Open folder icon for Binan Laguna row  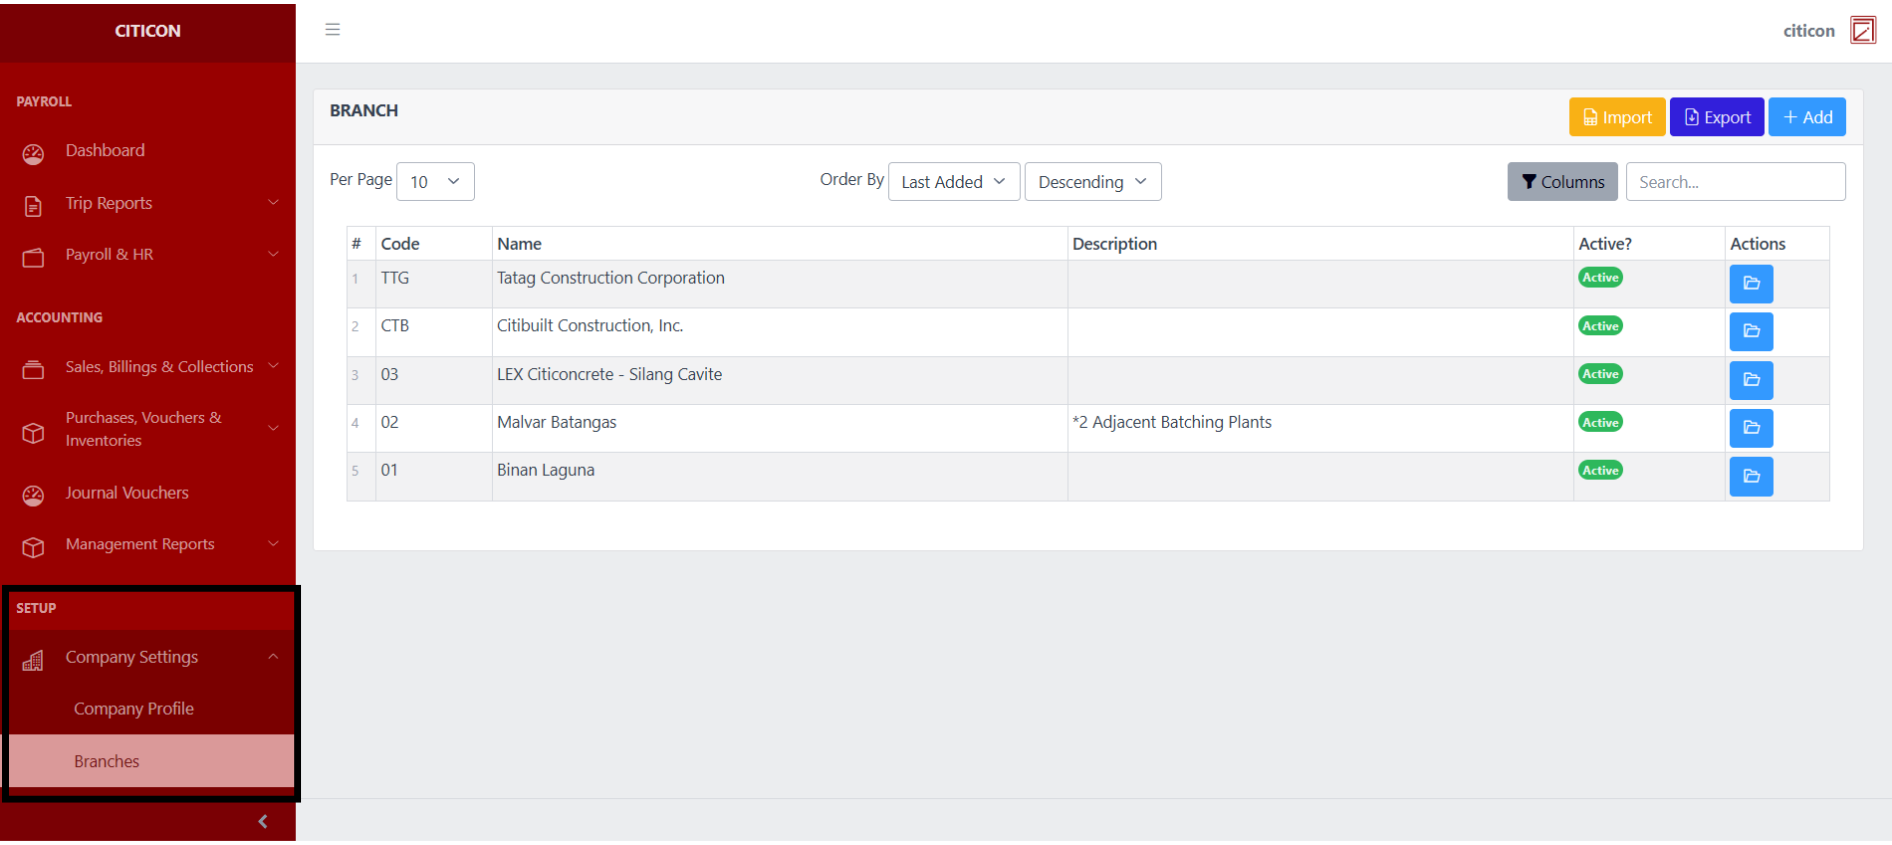pyautogui.click(x=1750, y=477)
